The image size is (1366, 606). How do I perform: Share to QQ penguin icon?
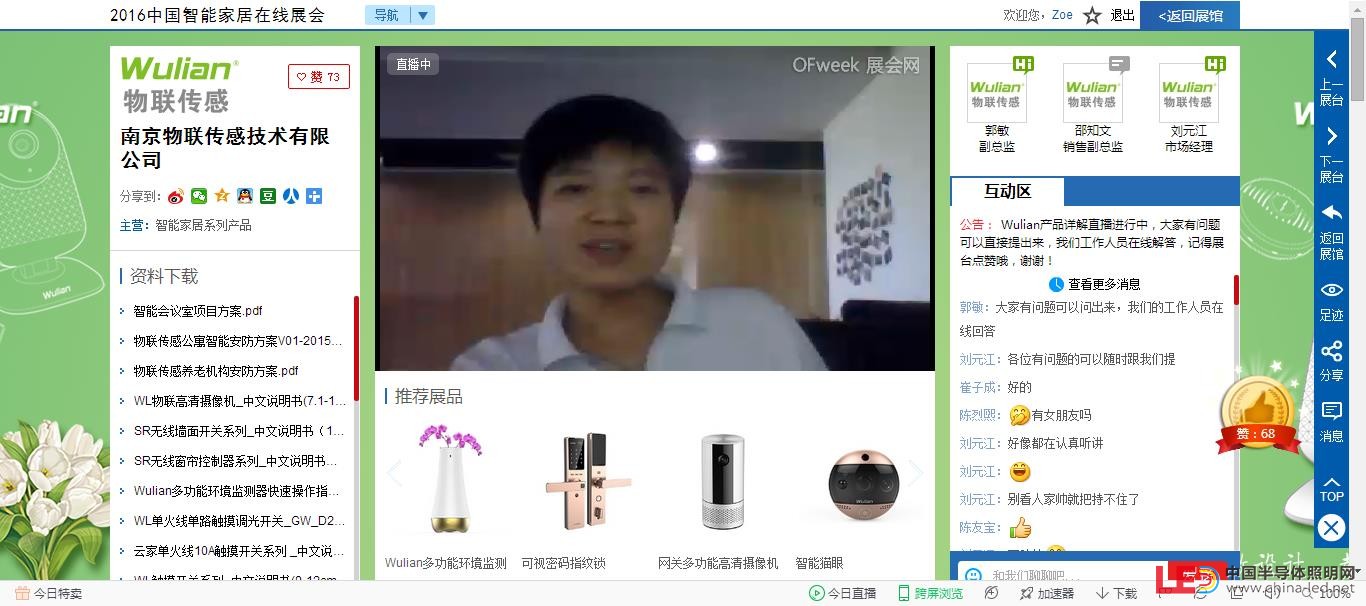pyautogui.click(x=245, y=196)
